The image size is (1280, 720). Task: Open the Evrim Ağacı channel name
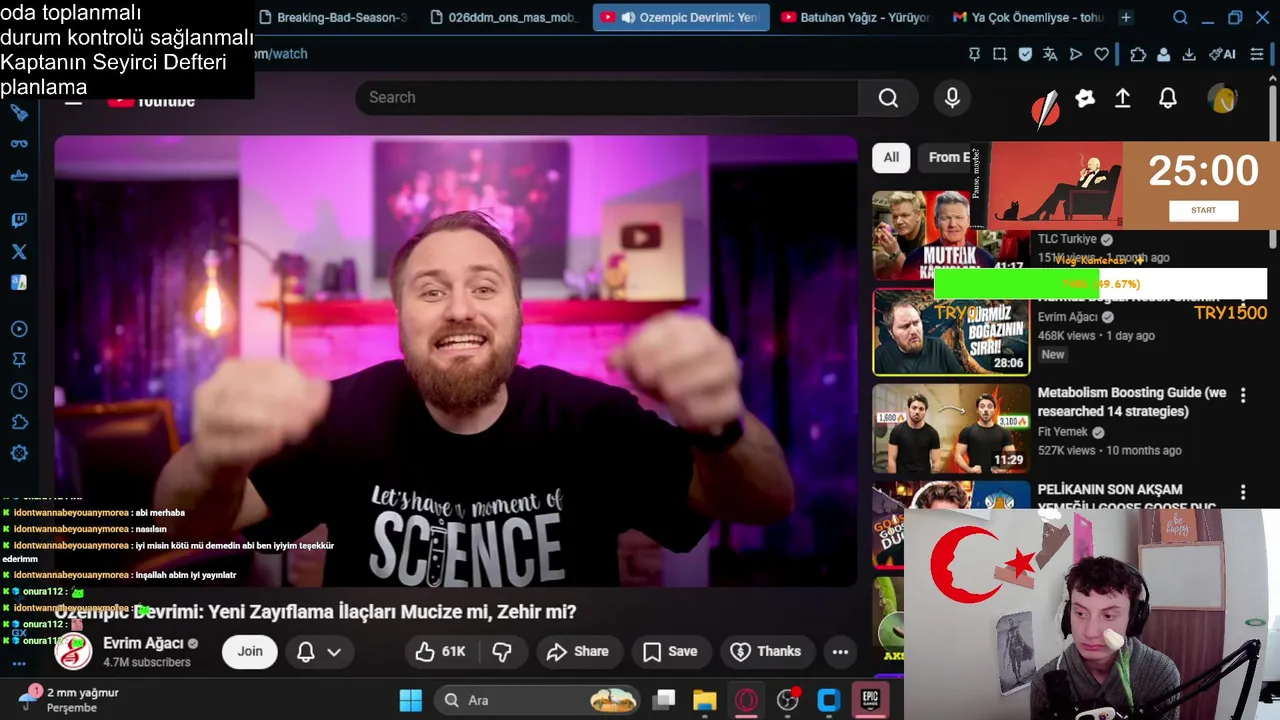tap(143, 643)
